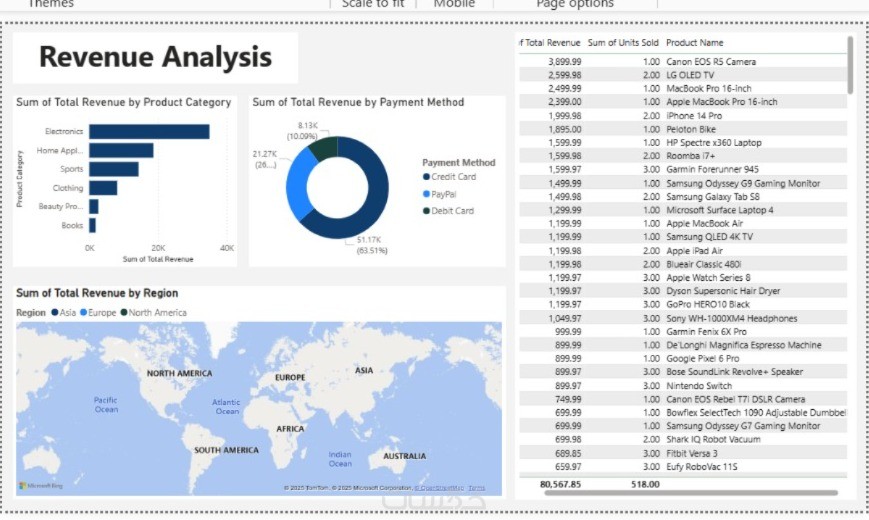Select Samsung Odyssey G7 Gaming Monitor row
The image size is (869, 520).
click(683, 426)
